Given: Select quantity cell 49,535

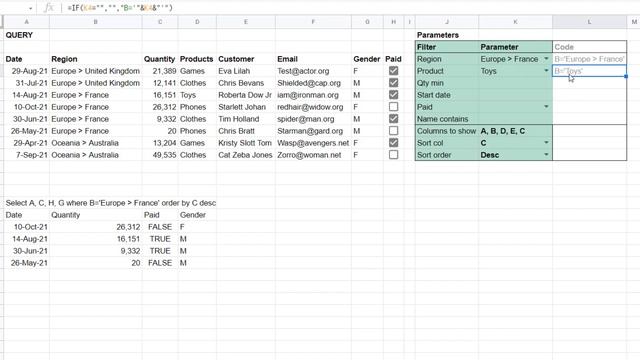Looking at the screenshot, I should (x=160, y=155).
